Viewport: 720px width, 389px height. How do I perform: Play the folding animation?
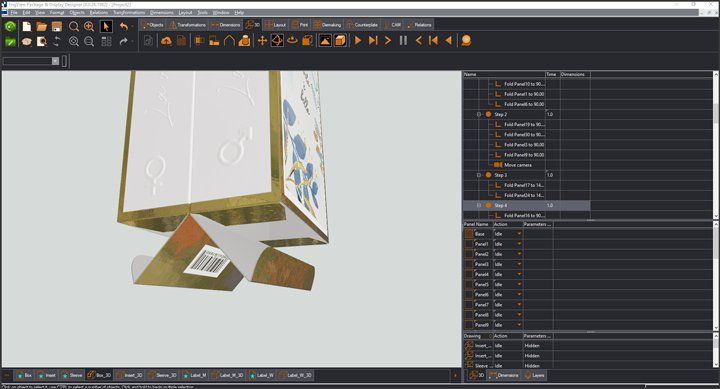[x=358, y=41]
